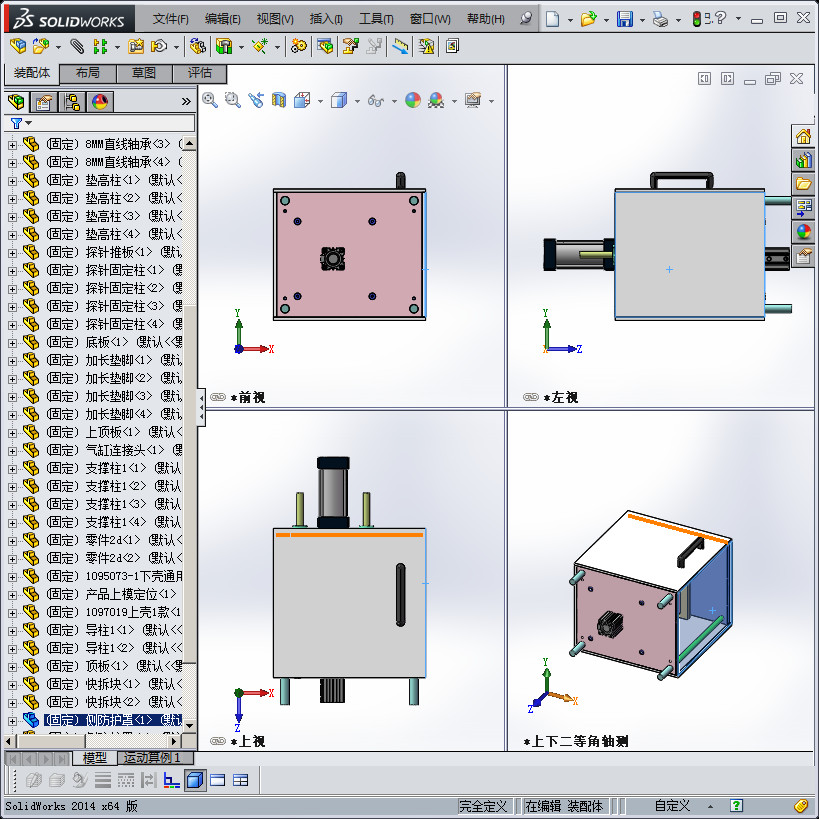The width and height of the screenshot is (819, 819).
Task: Open the 插入(I) menu
Action: point(326,19)
